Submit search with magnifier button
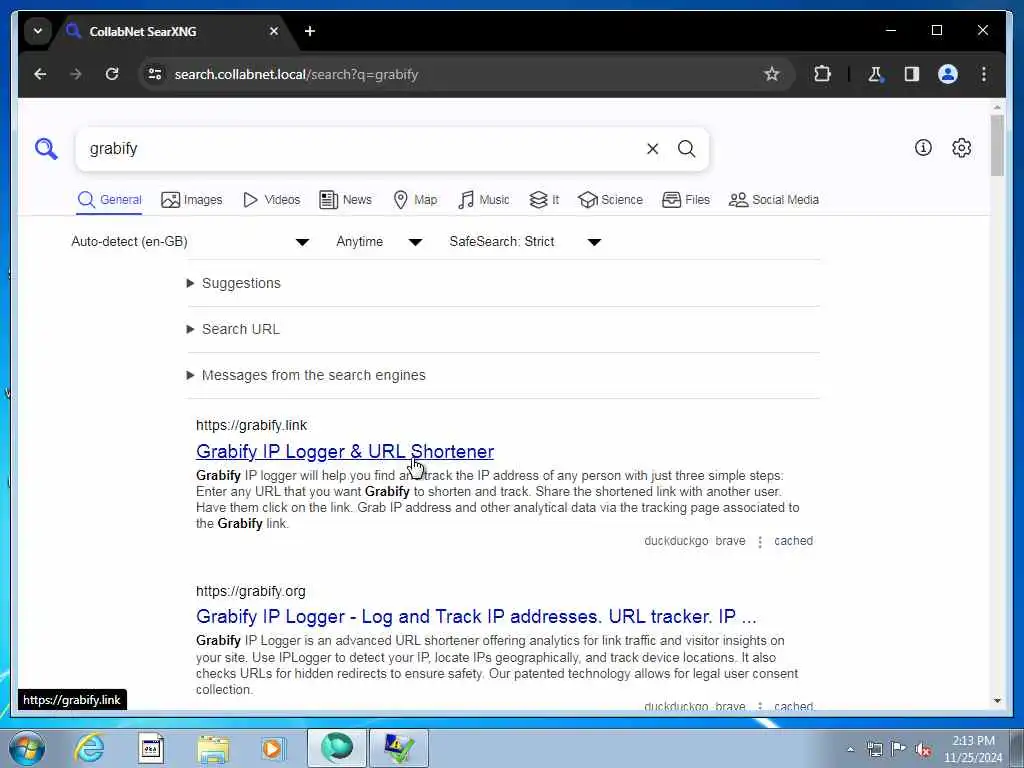Screen dimensions: 1024x768 point(686,149)
